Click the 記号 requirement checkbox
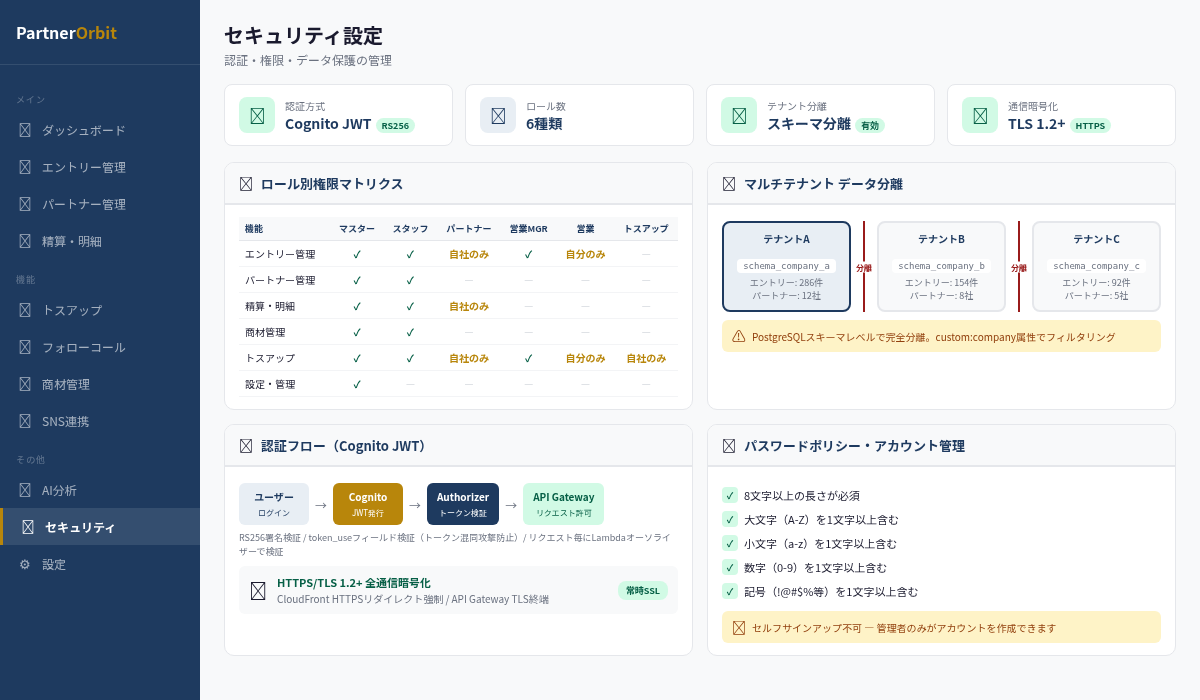Viewport: 1200px width, 700px height. (730, 591)
